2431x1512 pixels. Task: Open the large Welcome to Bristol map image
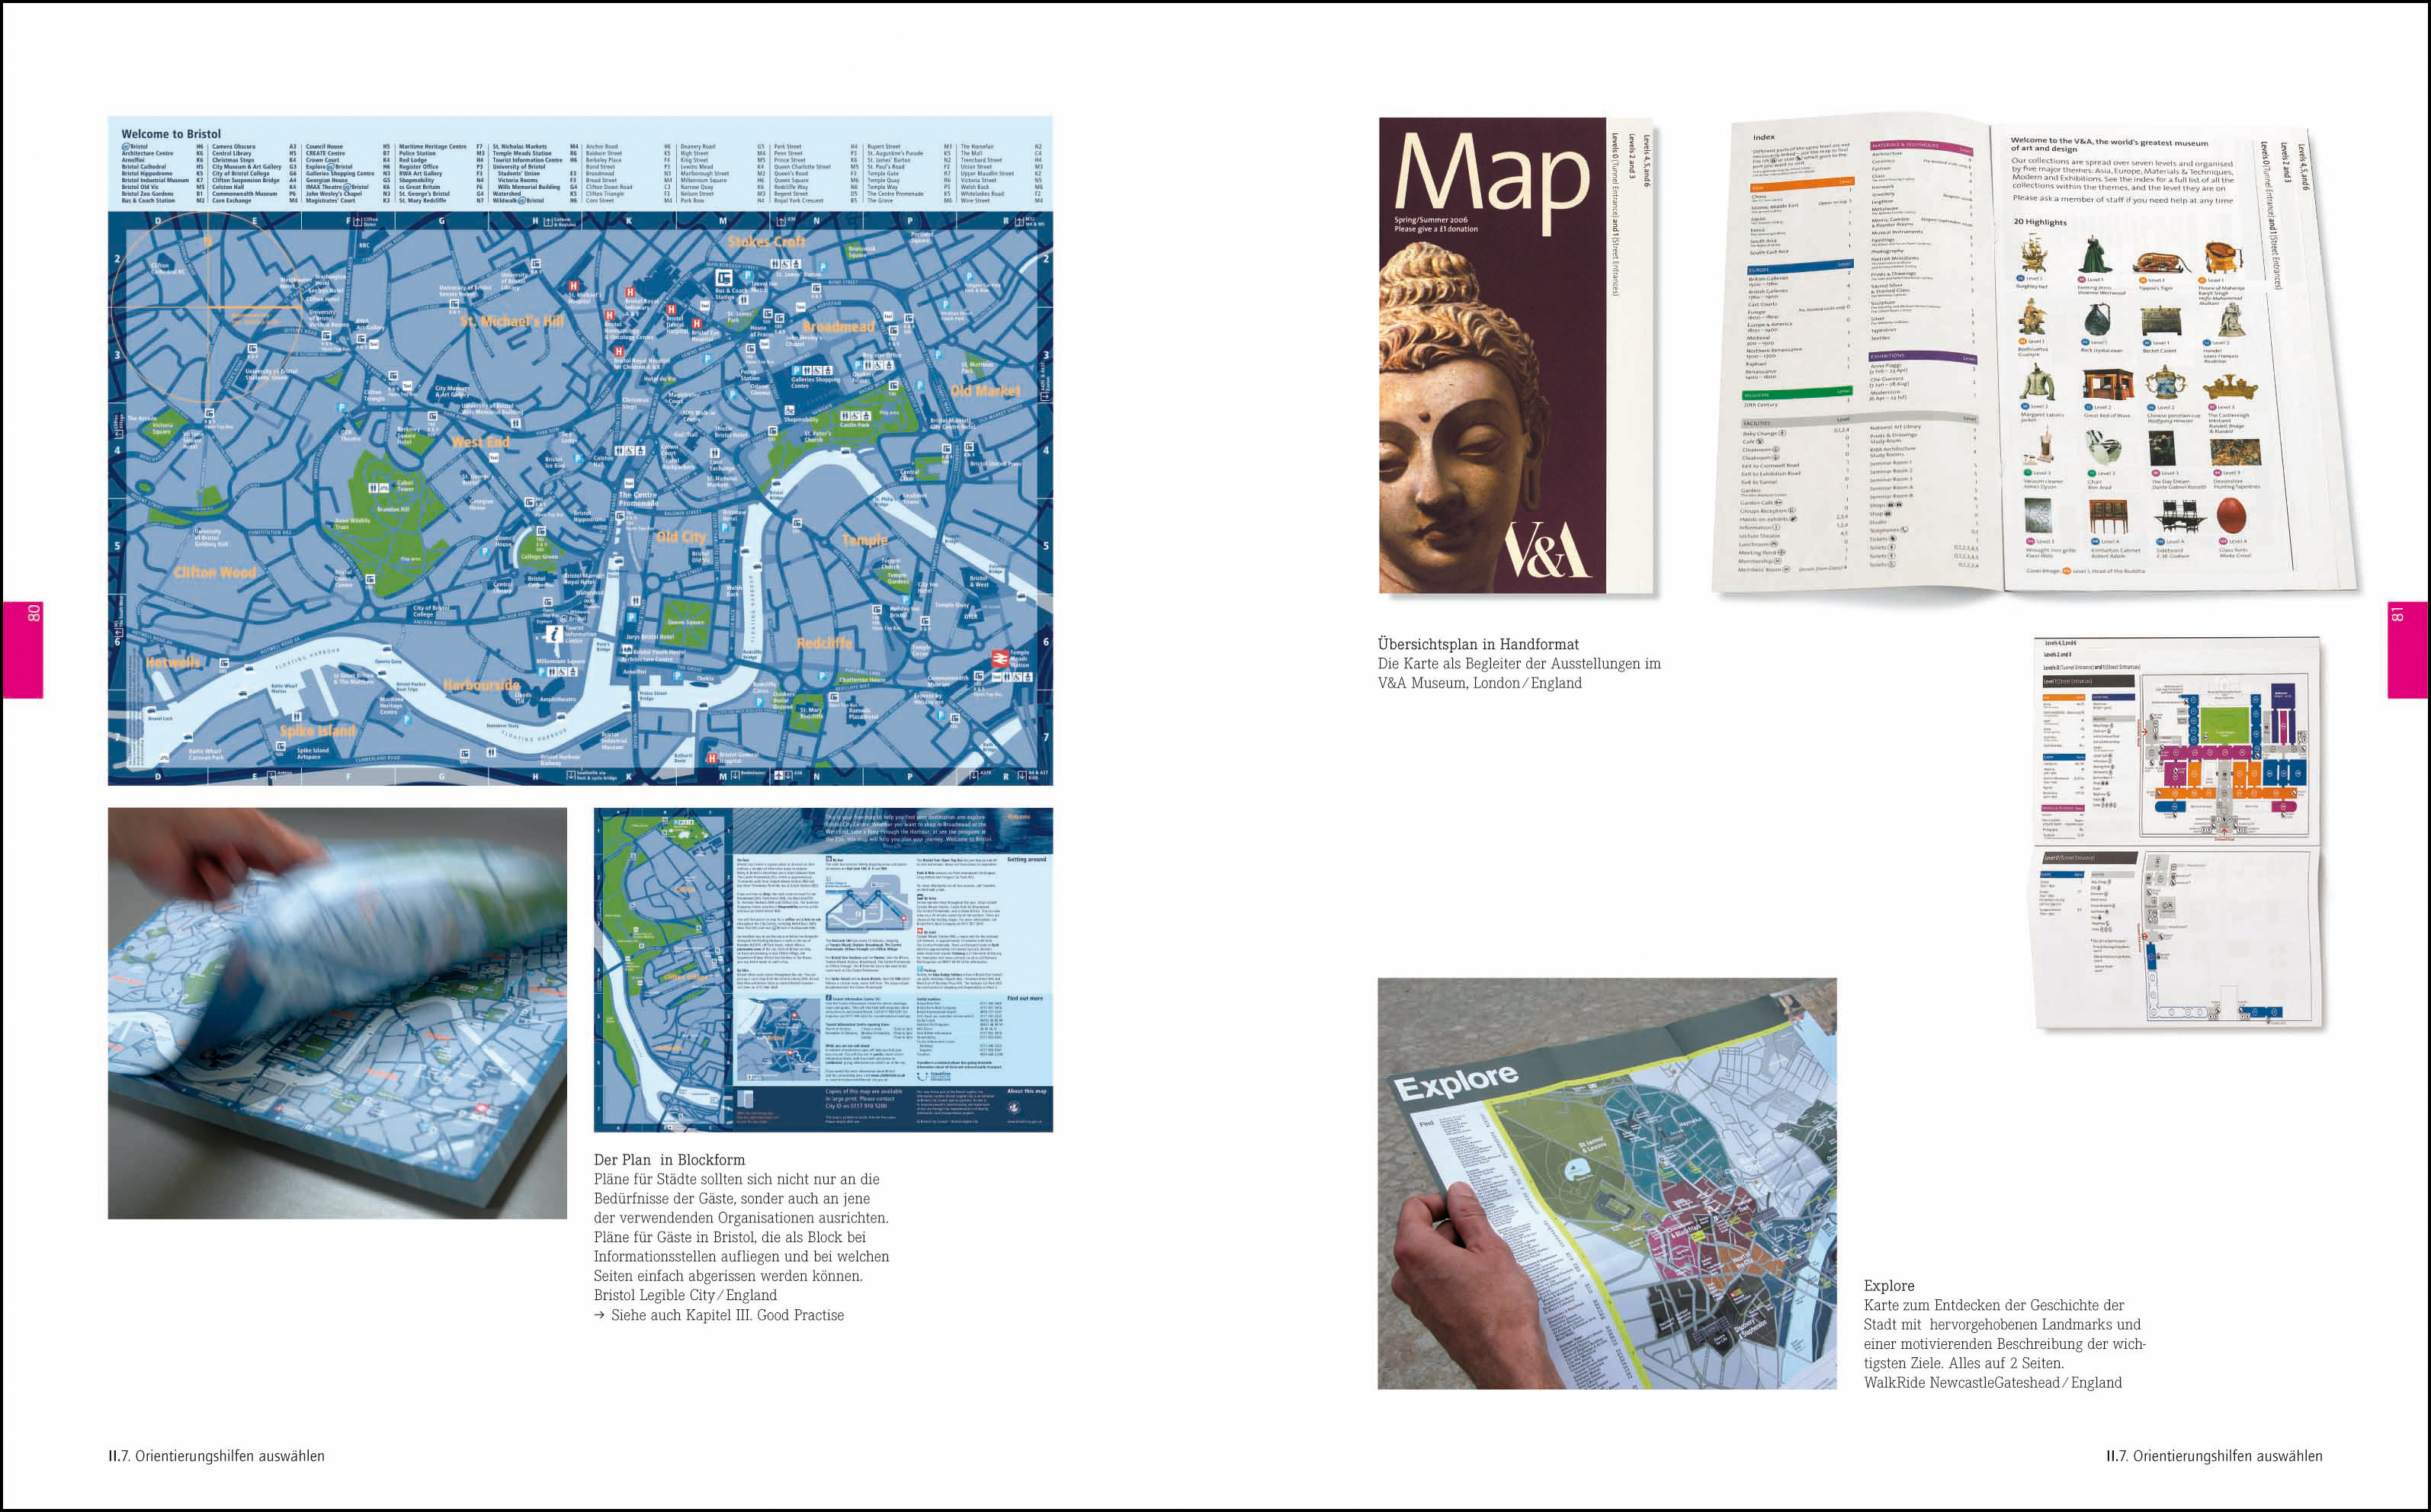pyautogui.click(x=580, y=451)
